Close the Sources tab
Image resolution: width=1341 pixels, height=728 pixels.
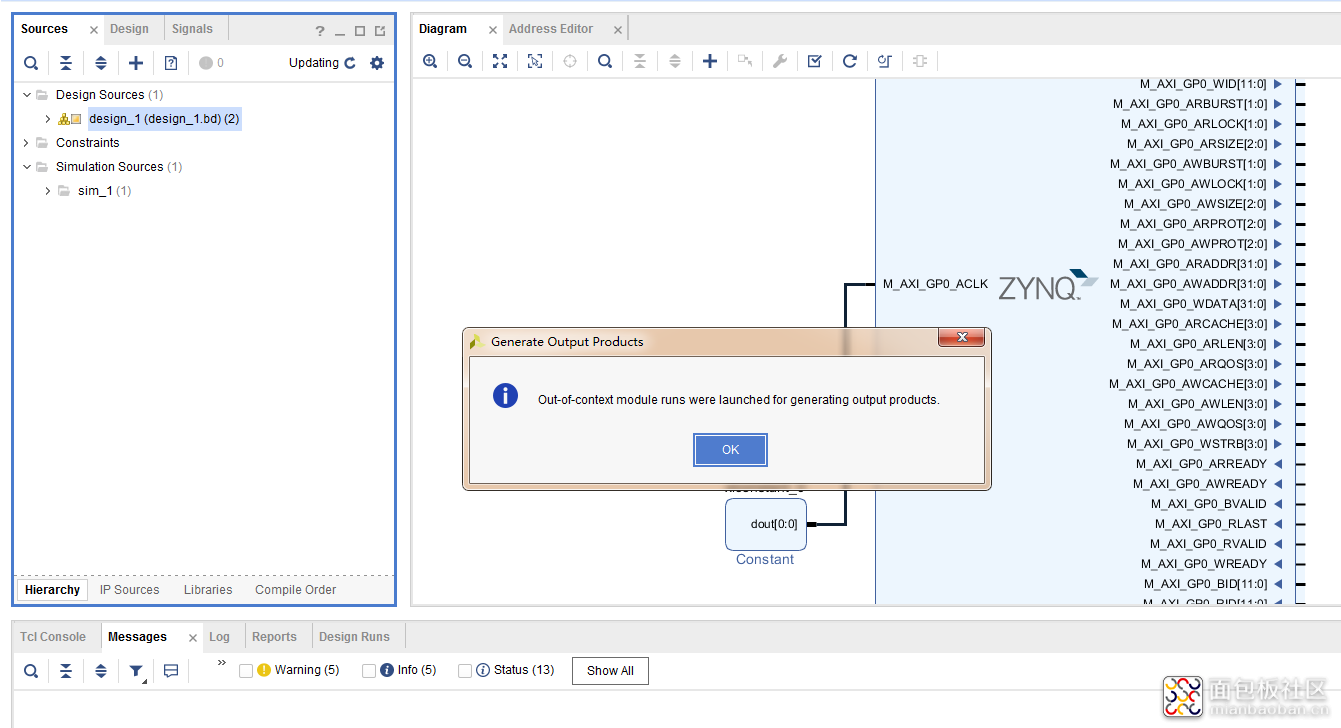94,30
